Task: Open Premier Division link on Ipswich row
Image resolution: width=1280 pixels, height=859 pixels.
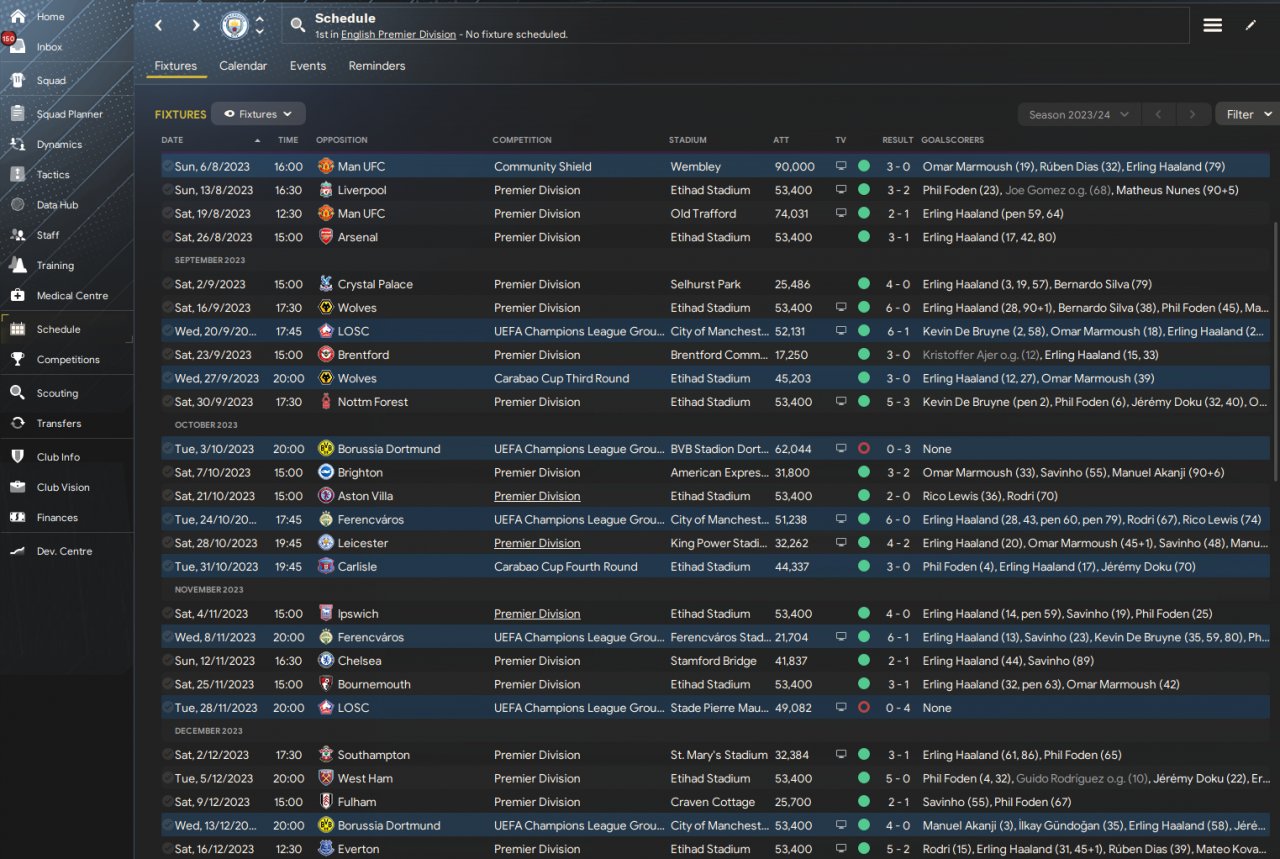Action: click(537, 614)
